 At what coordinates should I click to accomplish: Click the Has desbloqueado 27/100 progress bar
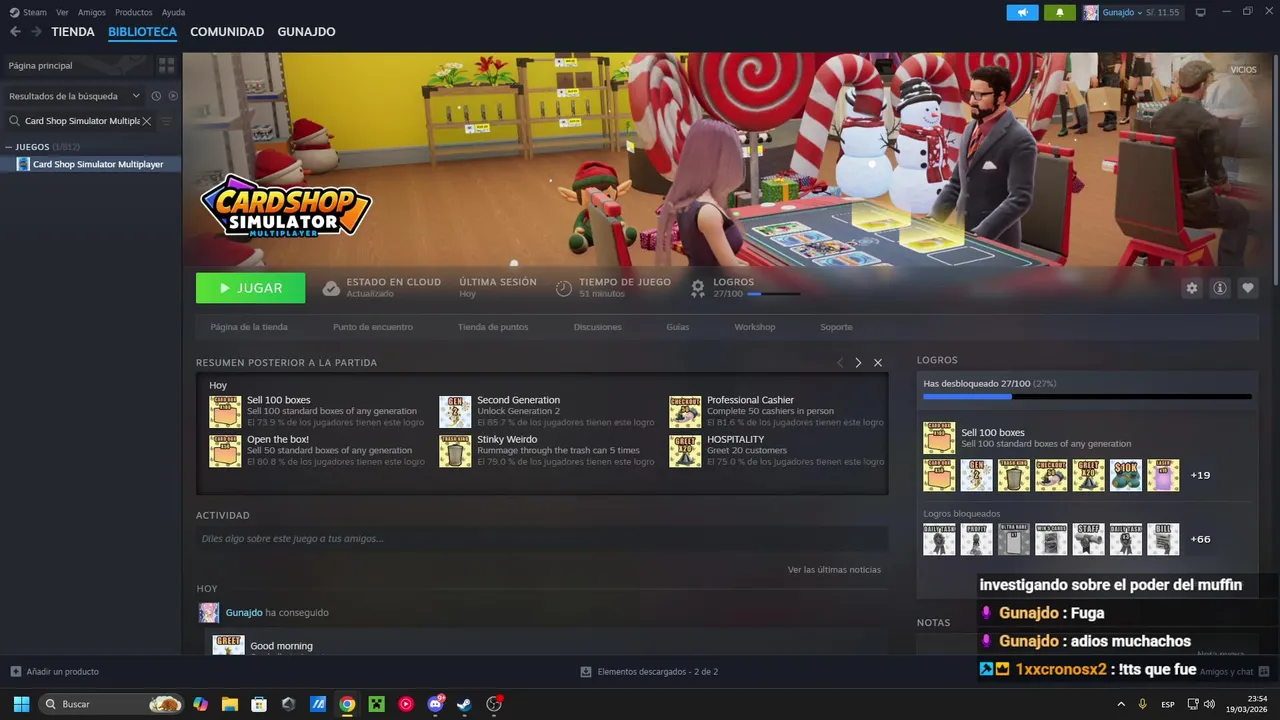tap(1087, 397)
